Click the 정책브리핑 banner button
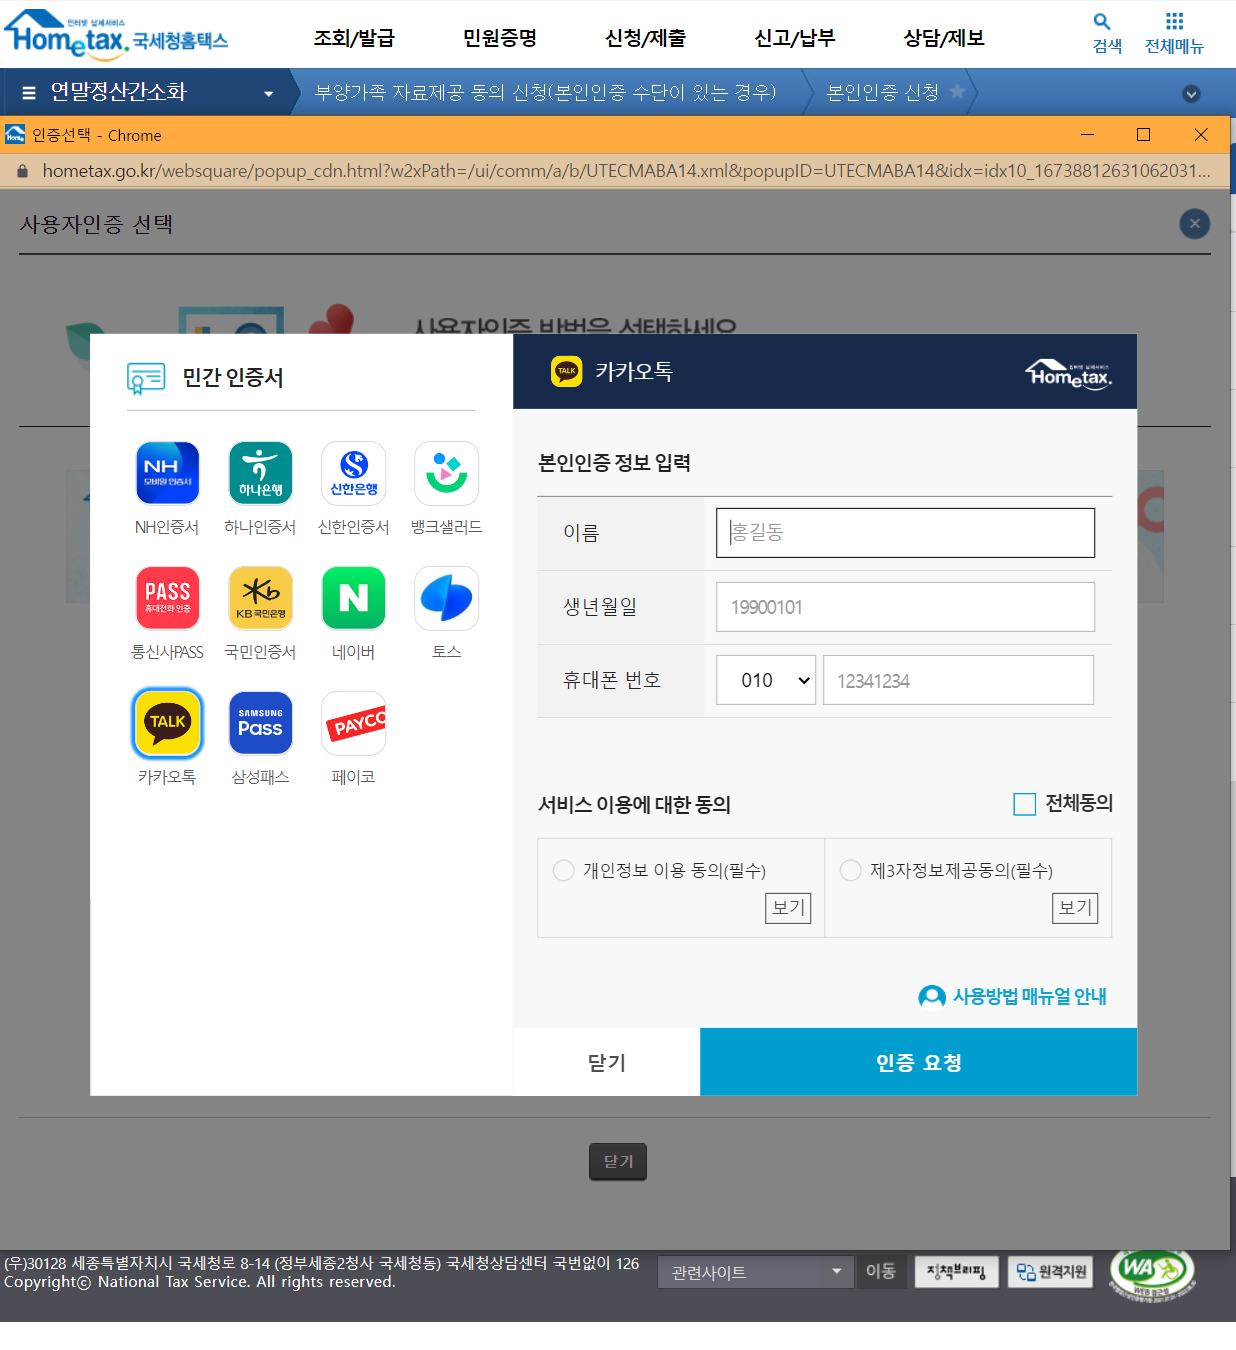 click(956, 1272)
